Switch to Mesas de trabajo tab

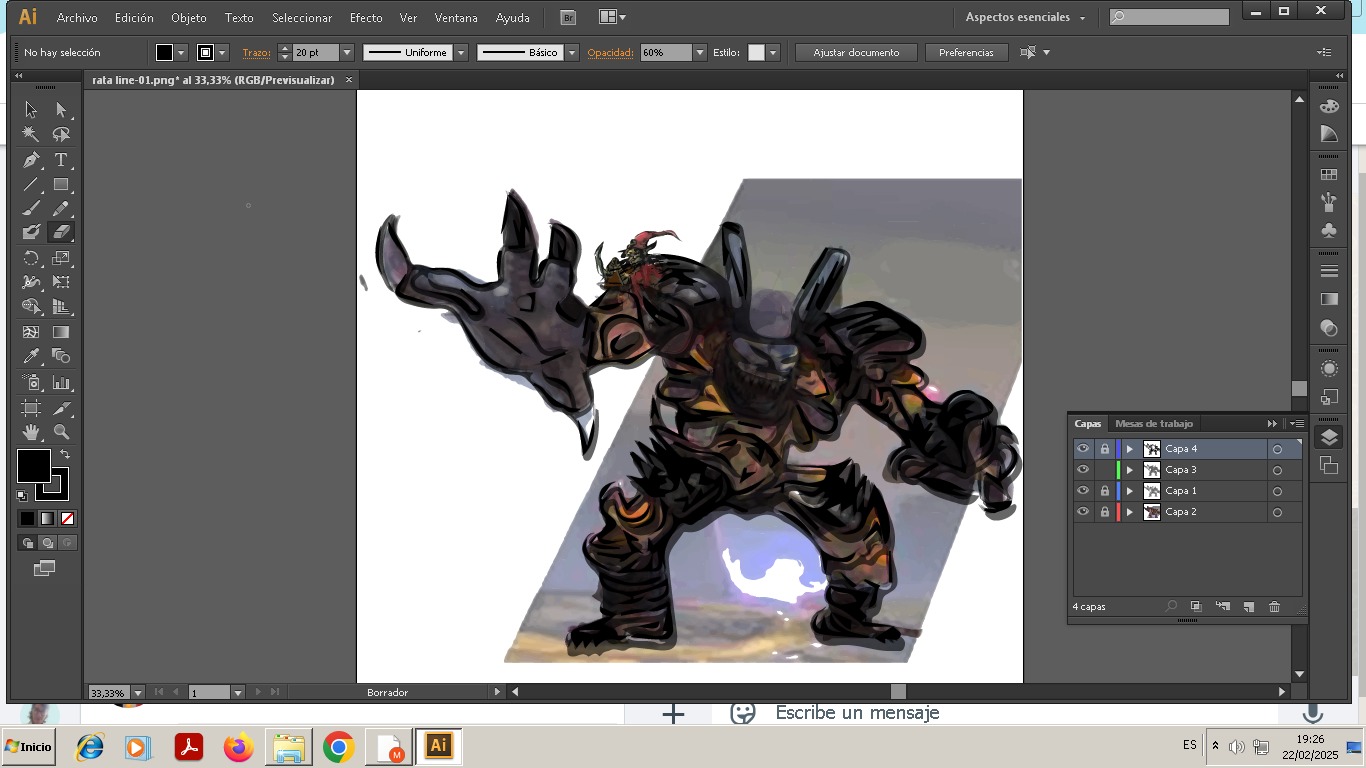tap(1153, 424)
